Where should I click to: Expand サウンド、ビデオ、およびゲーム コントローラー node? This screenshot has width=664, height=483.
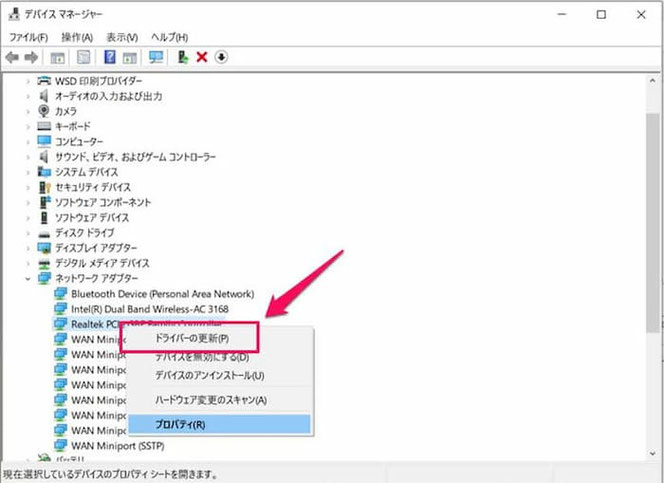(x=28, y=157)
